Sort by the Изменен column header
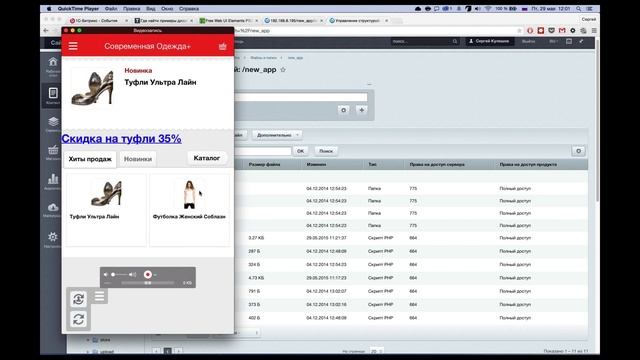The height and width of the screenshot is (360, 640). (x=316, y=164)
